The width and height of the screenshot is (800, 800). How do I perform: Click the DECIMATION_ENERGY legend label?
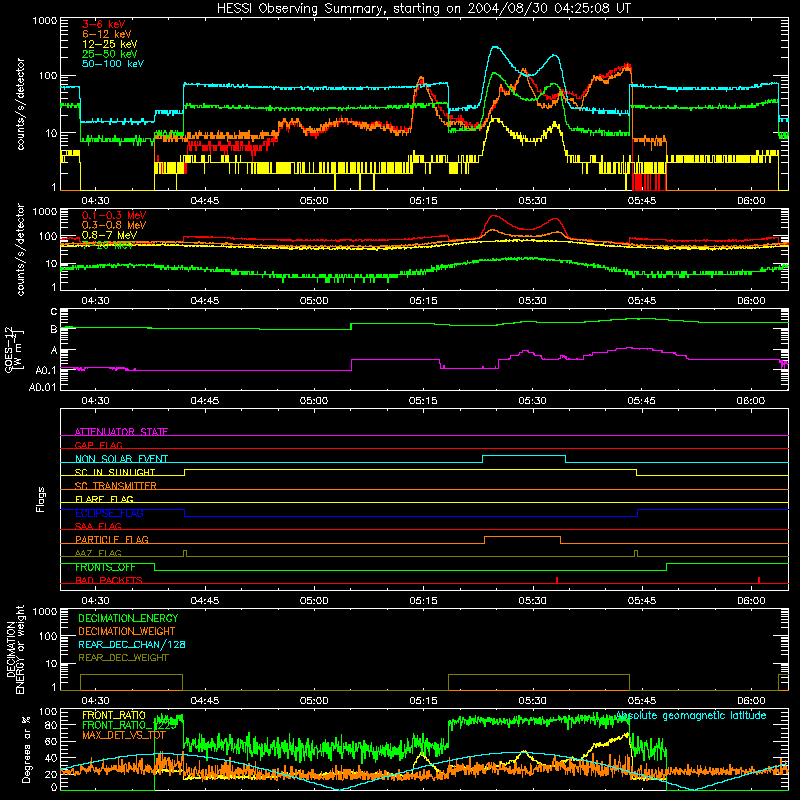(128, 618)
